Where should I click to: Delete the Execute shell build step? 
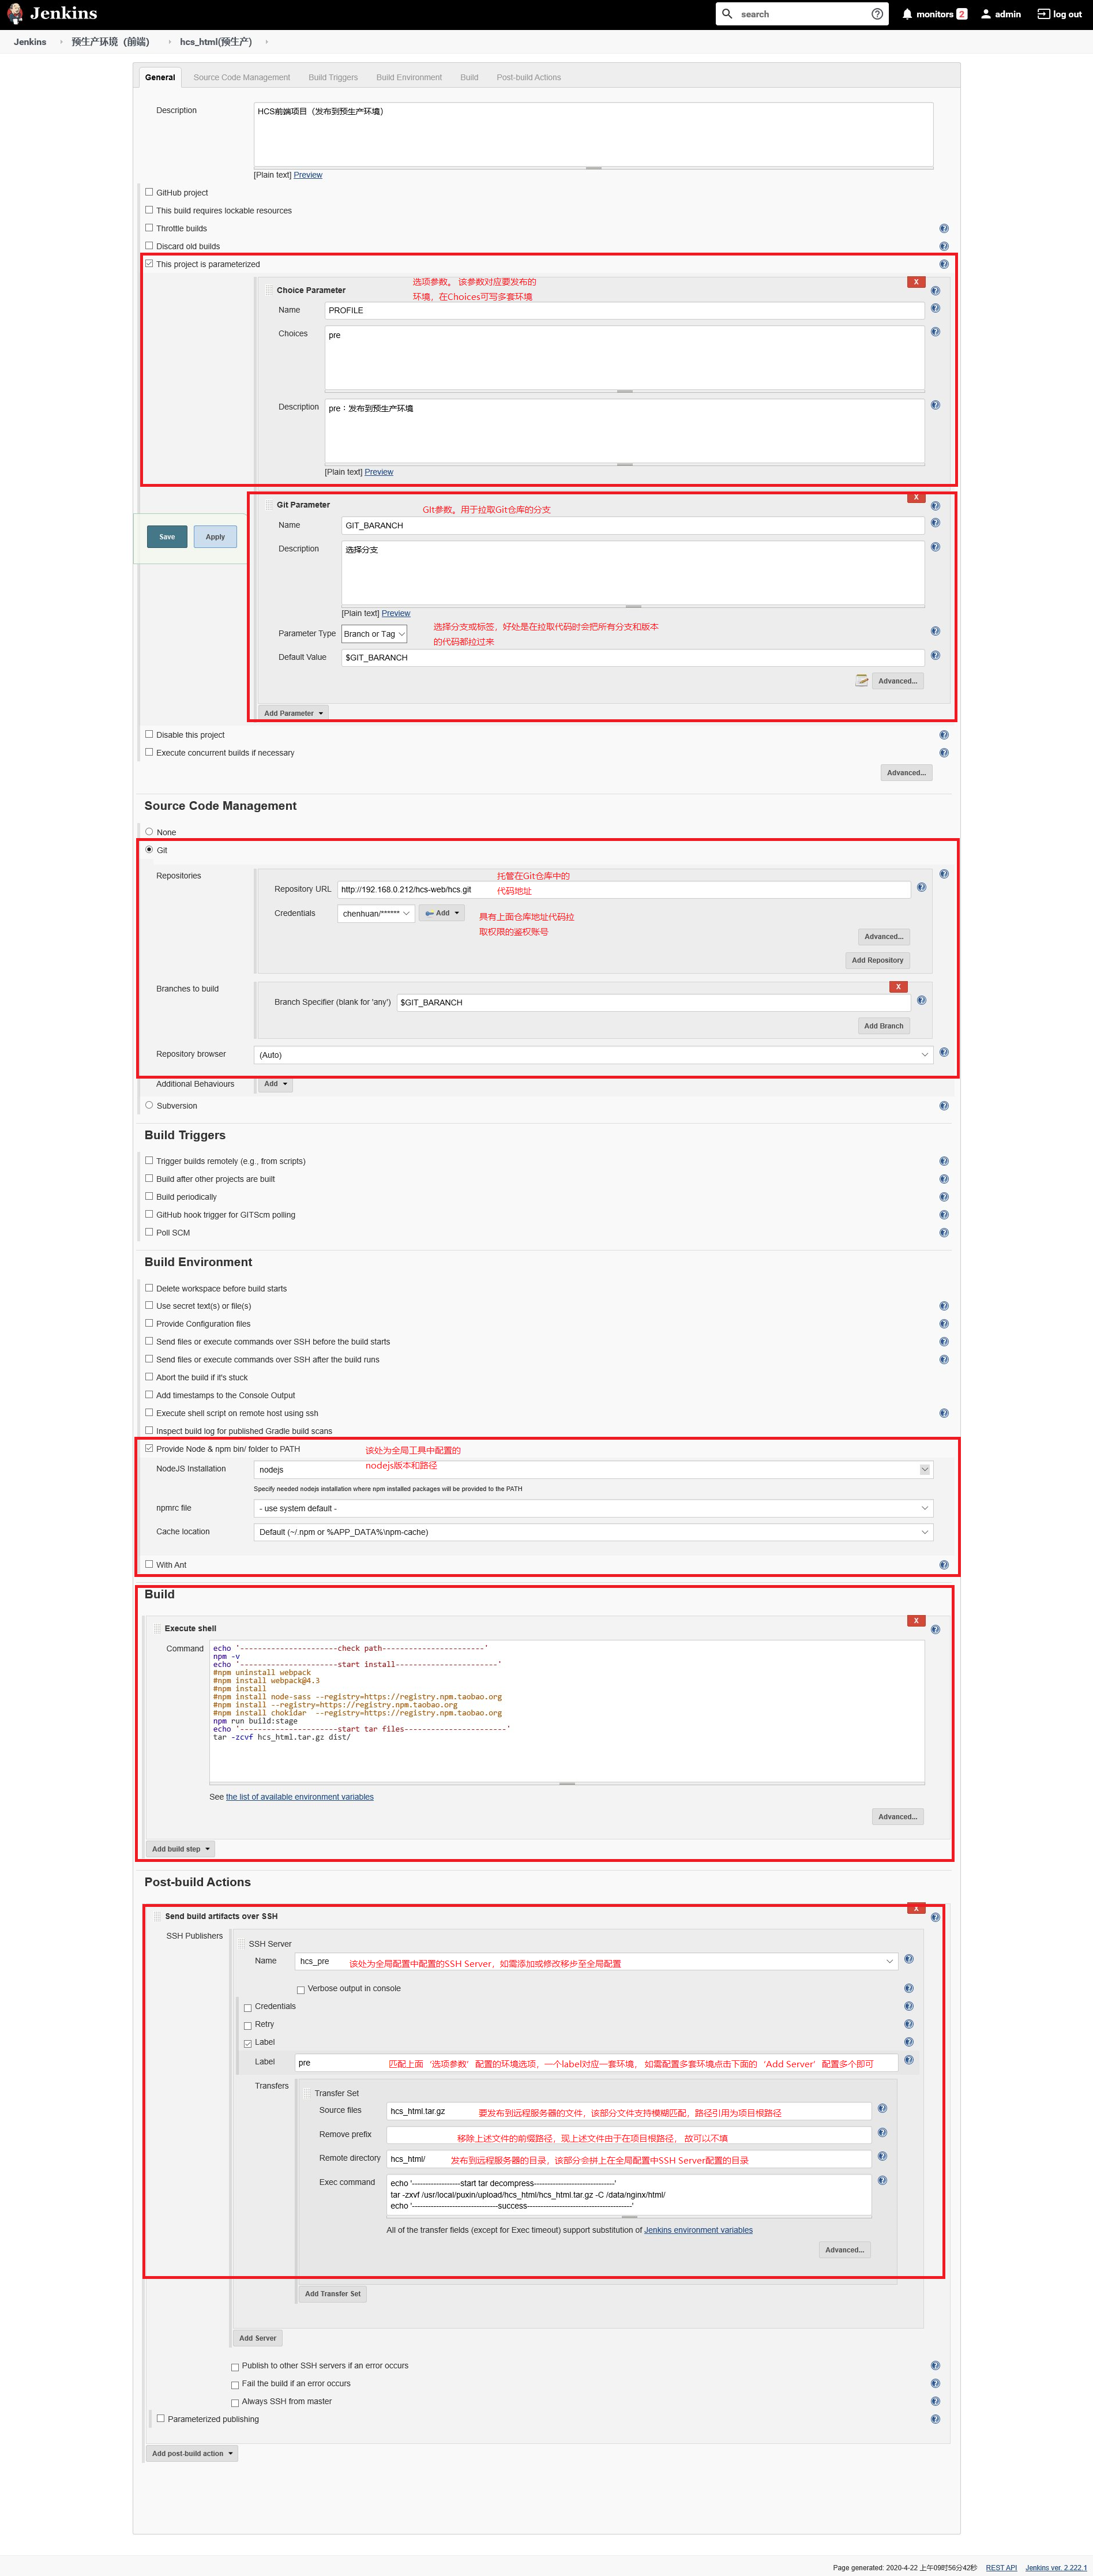click(x=915, y=1621)
